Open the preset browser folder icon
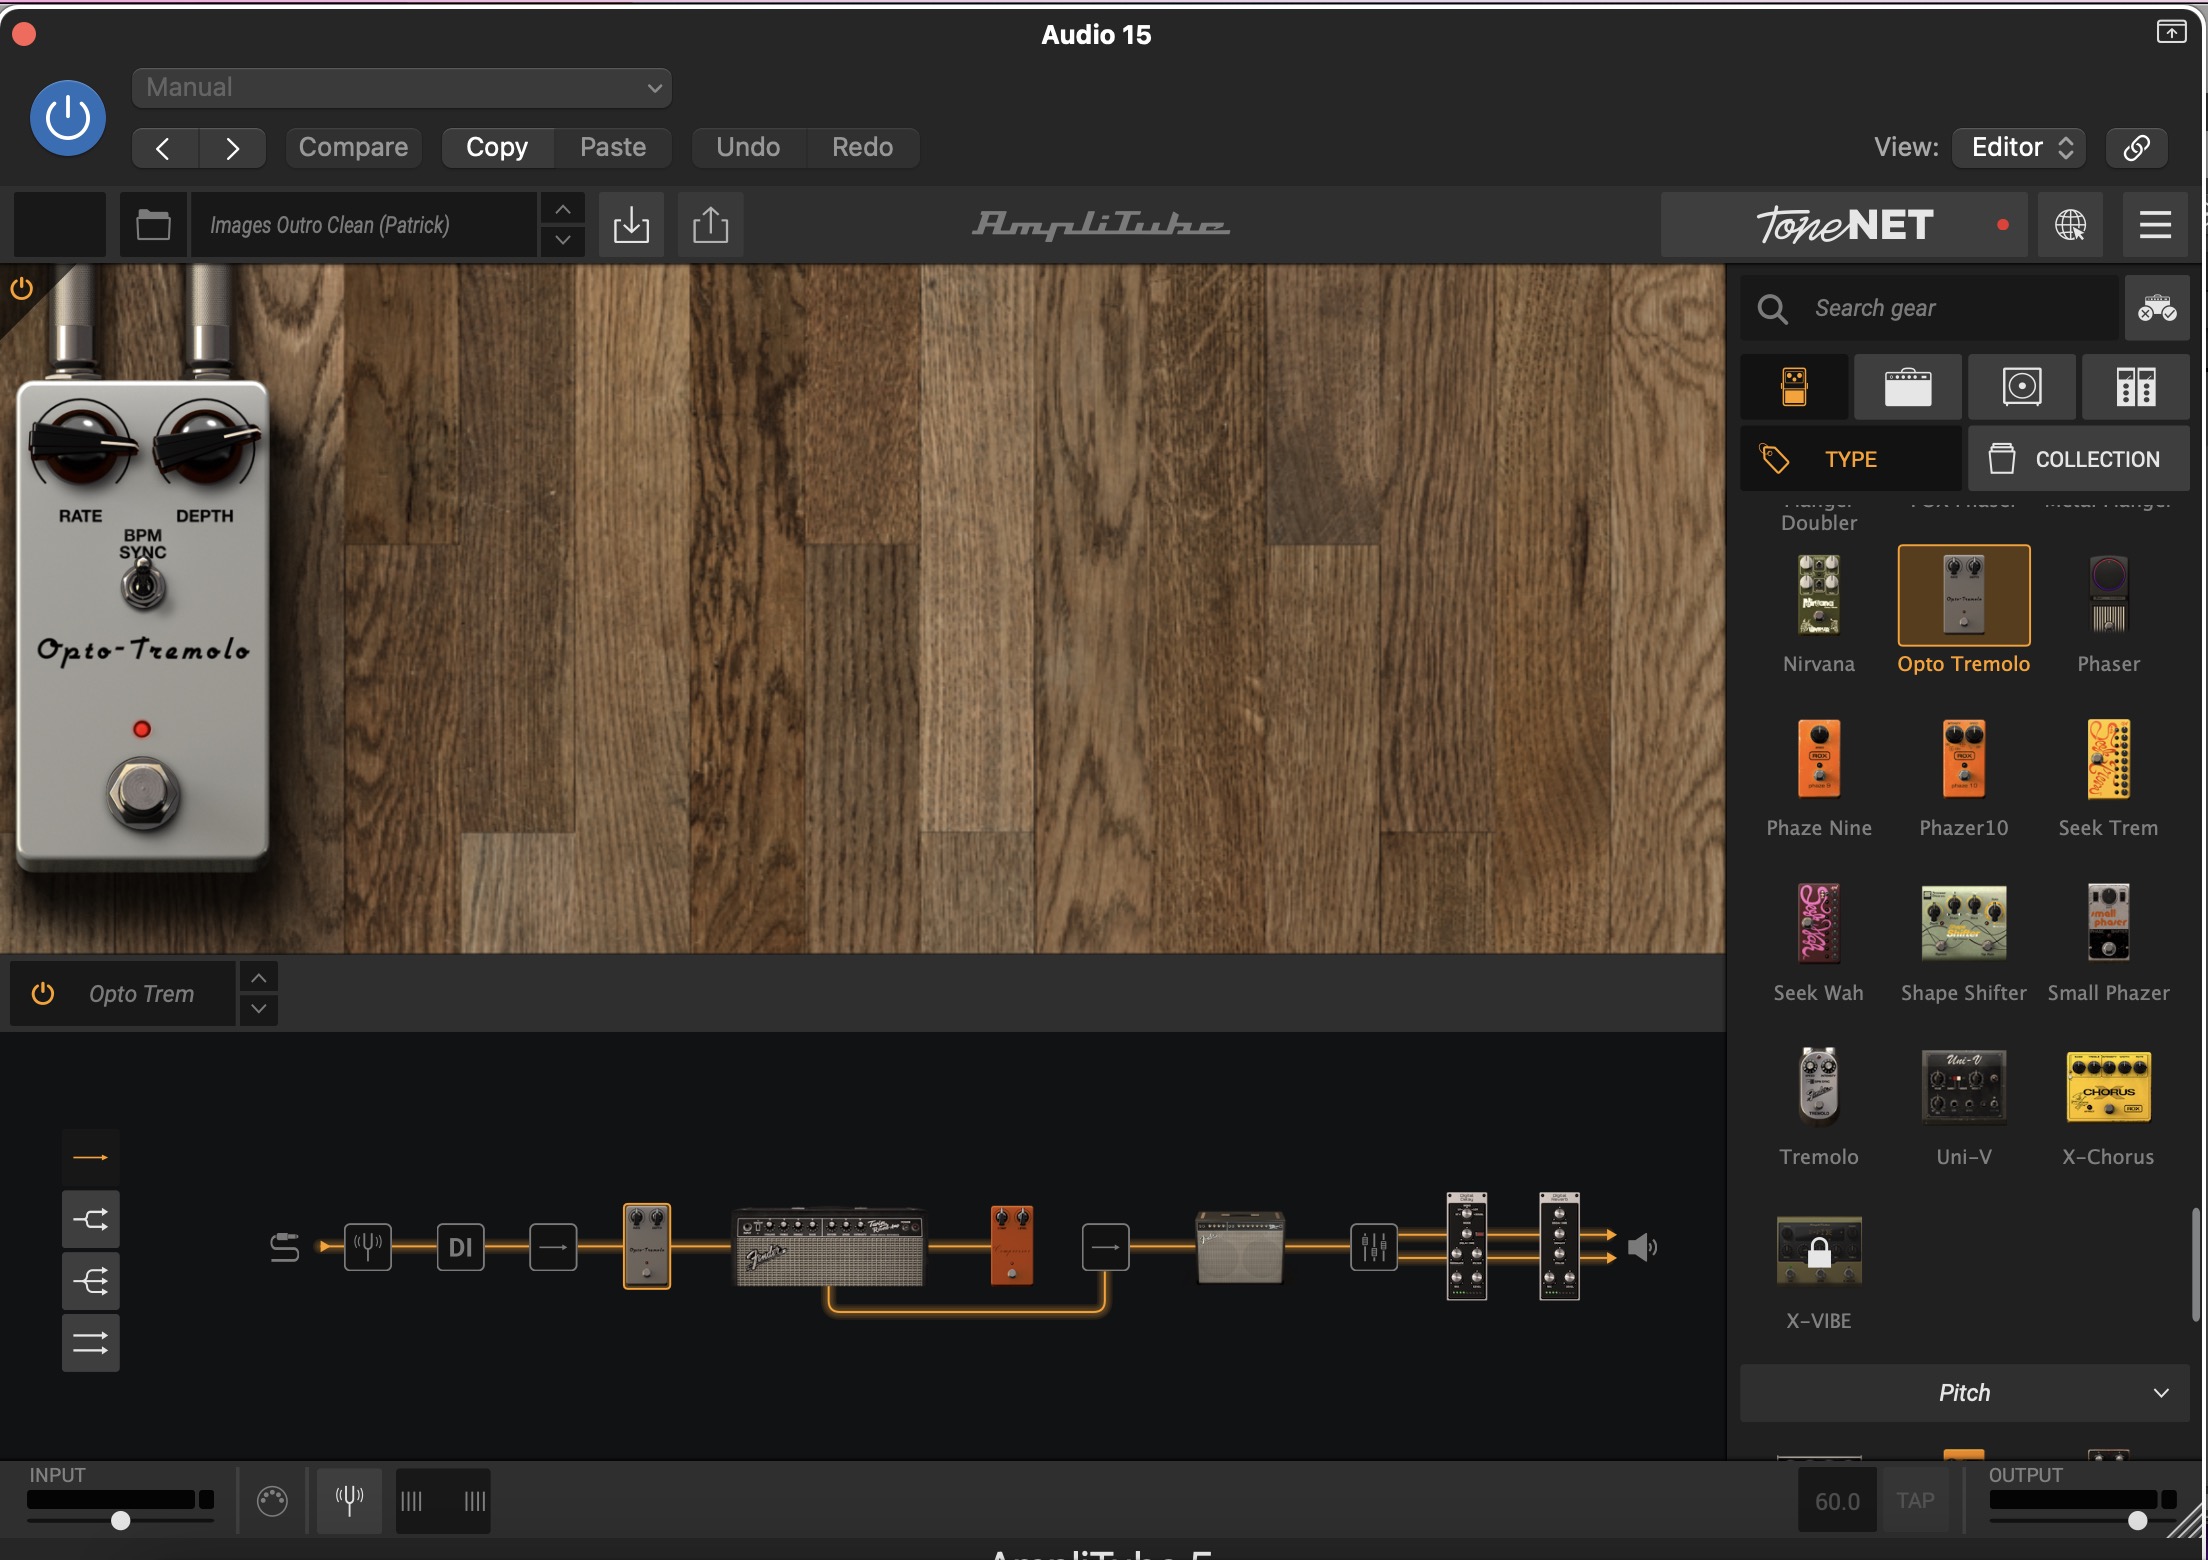The height and width of the screenshot is (1560, 2208). coord(153,225)
